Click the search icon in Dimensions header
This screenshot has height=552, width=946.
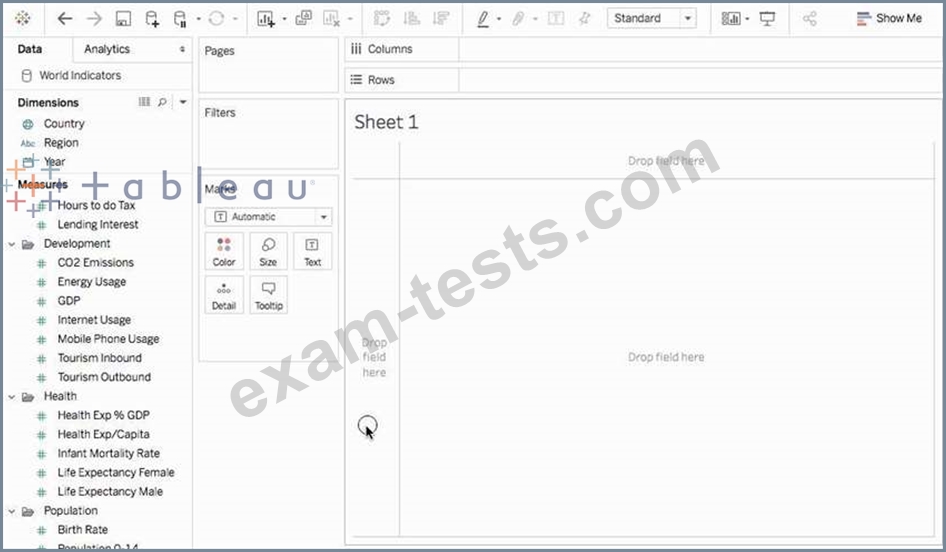[162, 102]
